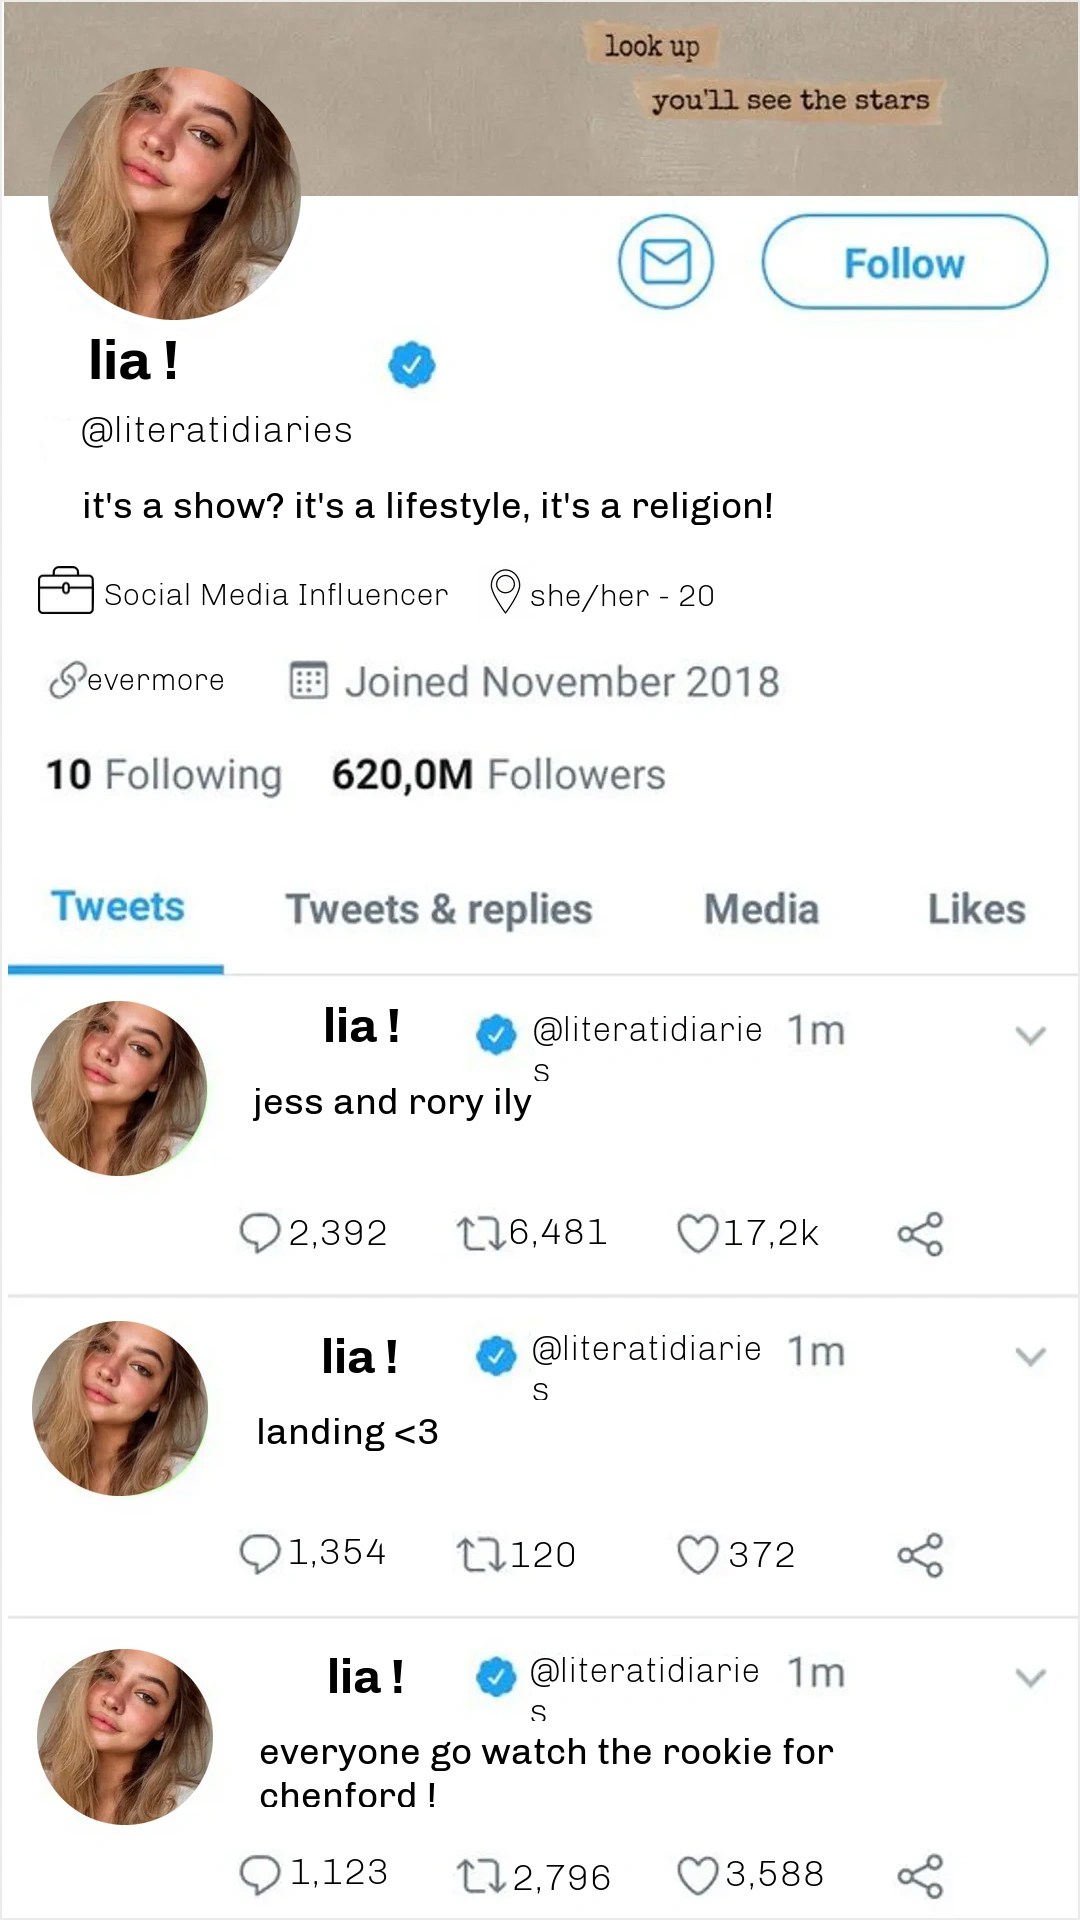Reply to the "jess and rory ily" tweet
1080x1920 pixels.
[x=260, y=1233]
